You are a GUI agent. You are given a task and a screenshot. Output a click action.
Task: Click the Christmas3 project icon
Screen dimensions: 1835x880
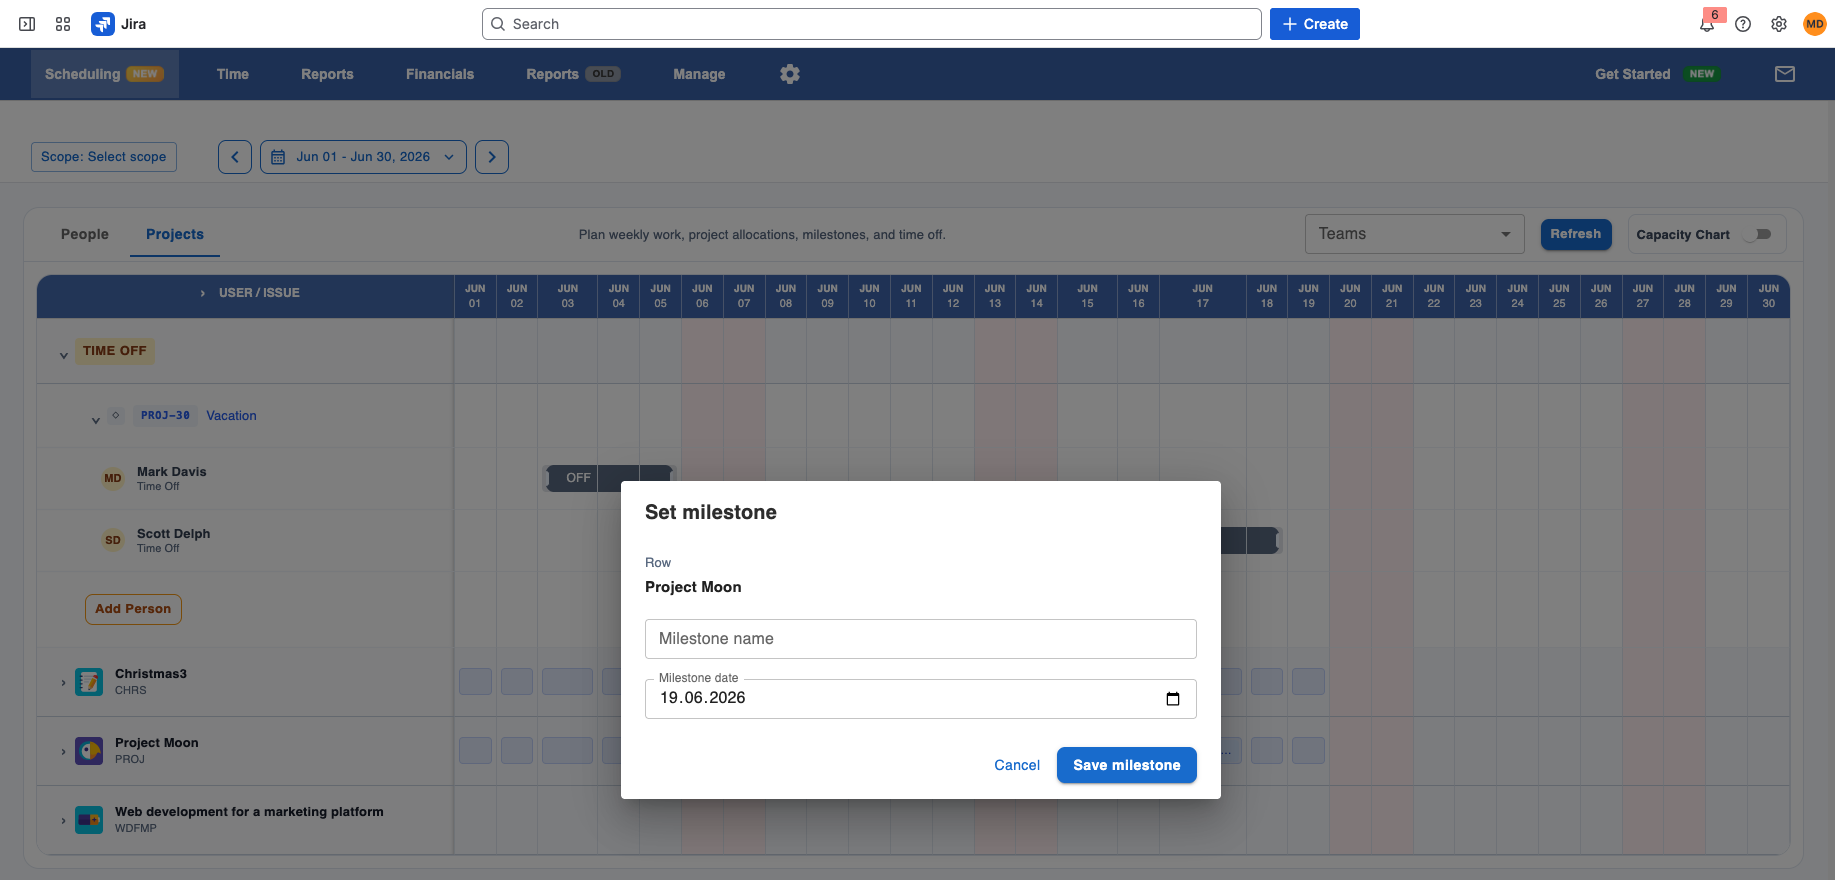coord(89,682)
